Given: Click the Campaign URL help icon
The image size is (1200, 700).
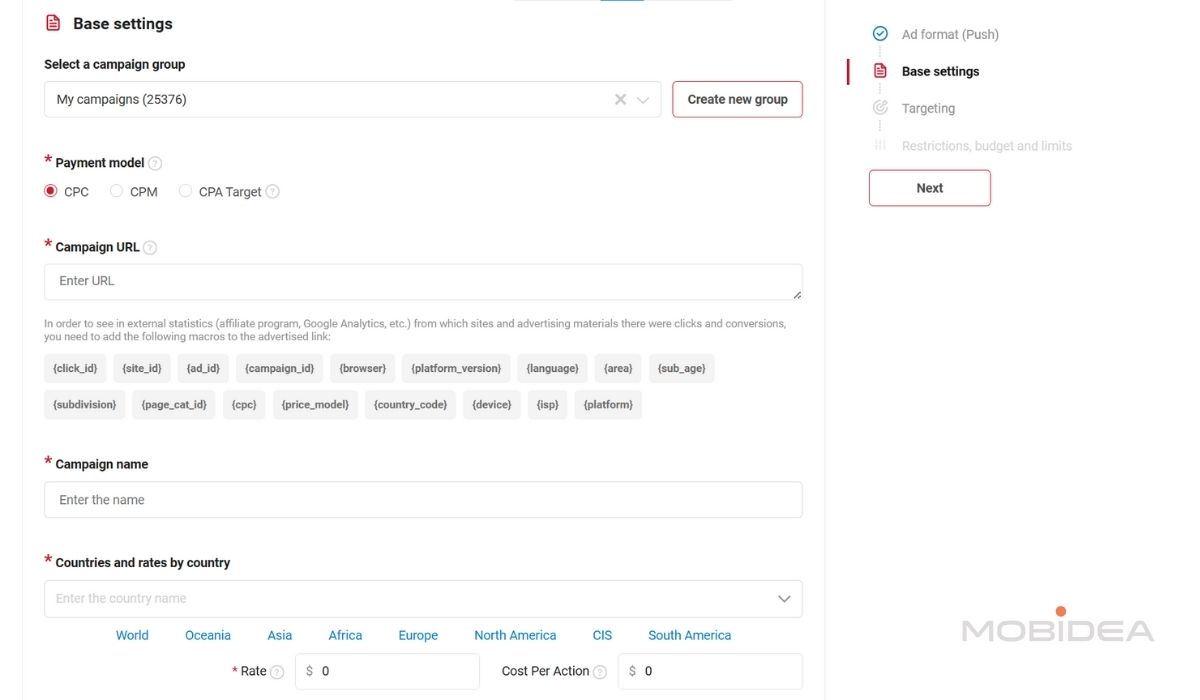Looking at the screenshot, I should pos(150,248).
